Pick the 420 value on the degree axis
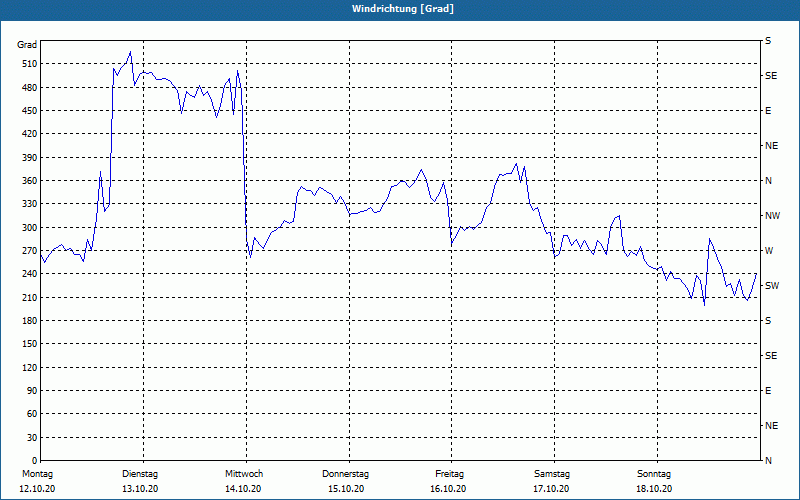Screen dimensions: 800x500 click(x=31, y=134)
